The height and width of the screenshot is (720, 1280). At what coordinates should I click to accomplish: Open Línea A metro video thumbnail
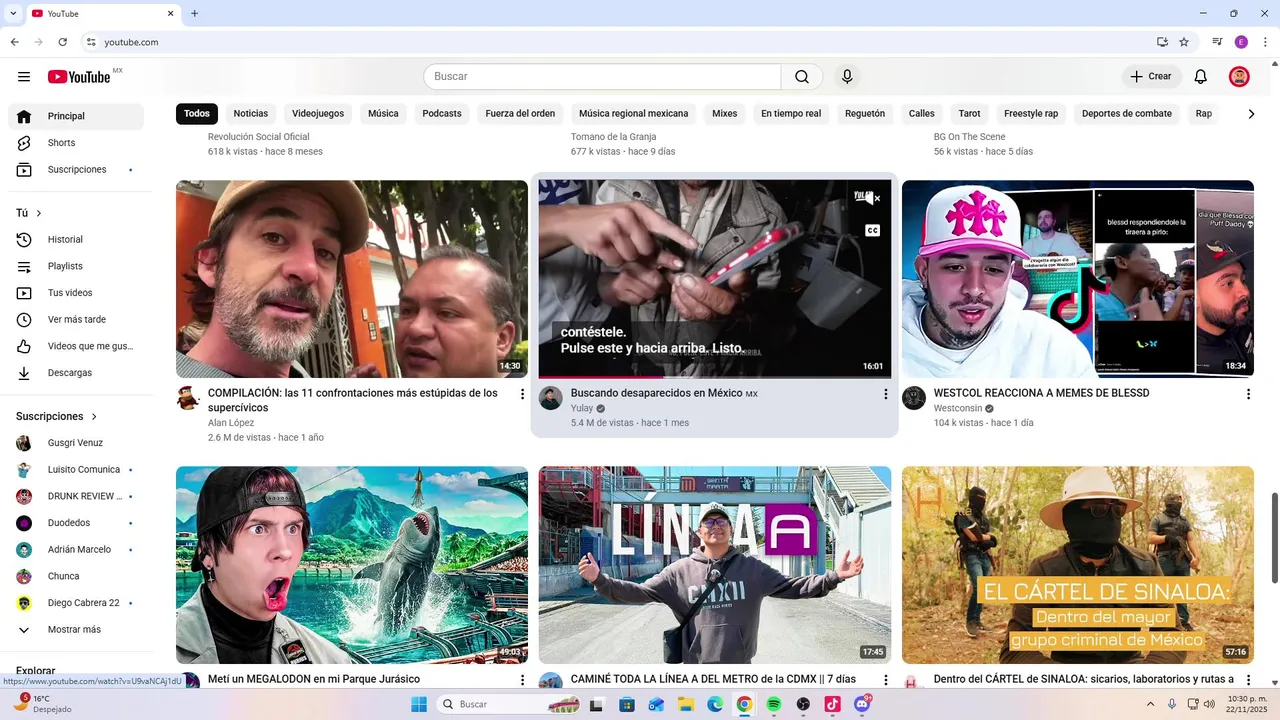715,565
